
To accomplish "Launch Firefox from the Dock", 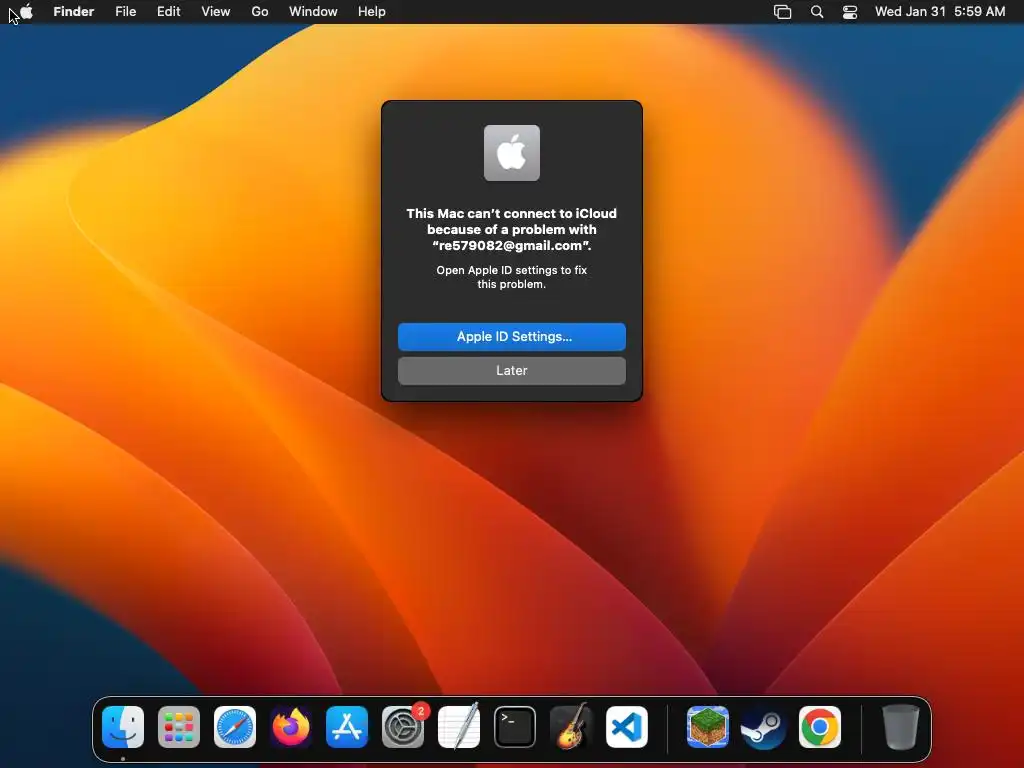I will click(x=291, y=726).
